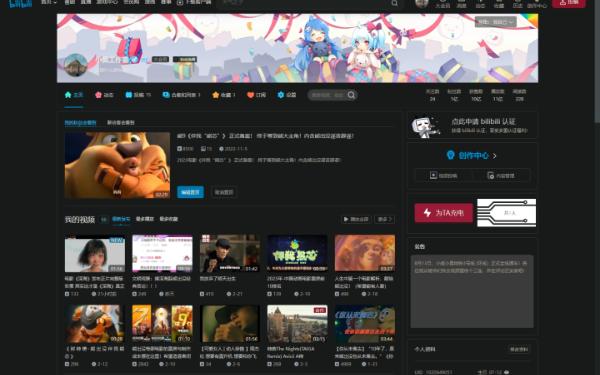Open the orange-toned video thumbnail in first row
Image resolution: width=600 pixels, height=375 pixels.
tap(365, 253)
